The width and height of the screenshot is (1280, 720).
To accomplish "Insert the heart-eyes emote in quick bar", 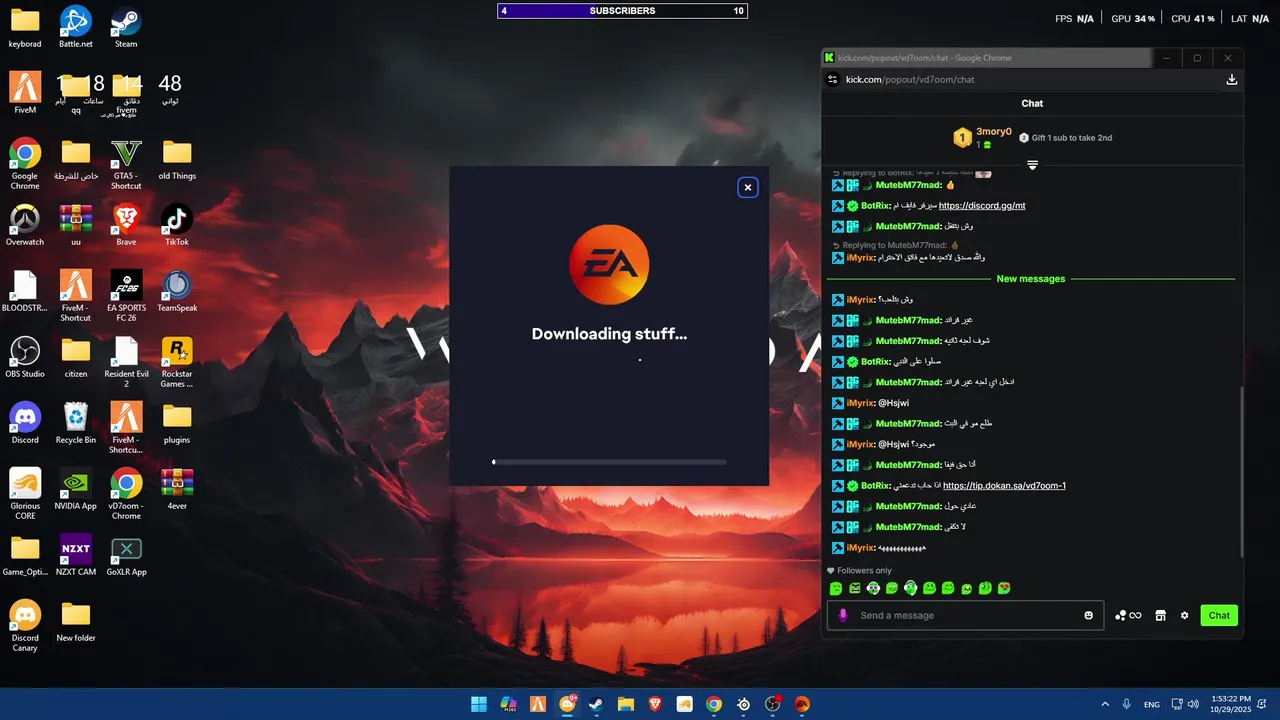I will click(x=1004, y=588).
